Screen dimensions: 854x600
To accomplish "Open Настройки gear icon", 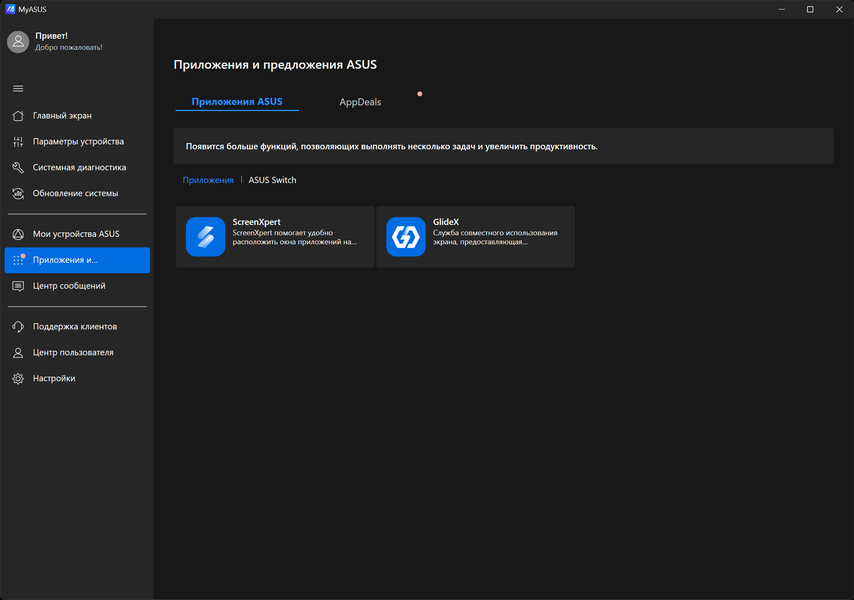I will (x=18, y=378).
